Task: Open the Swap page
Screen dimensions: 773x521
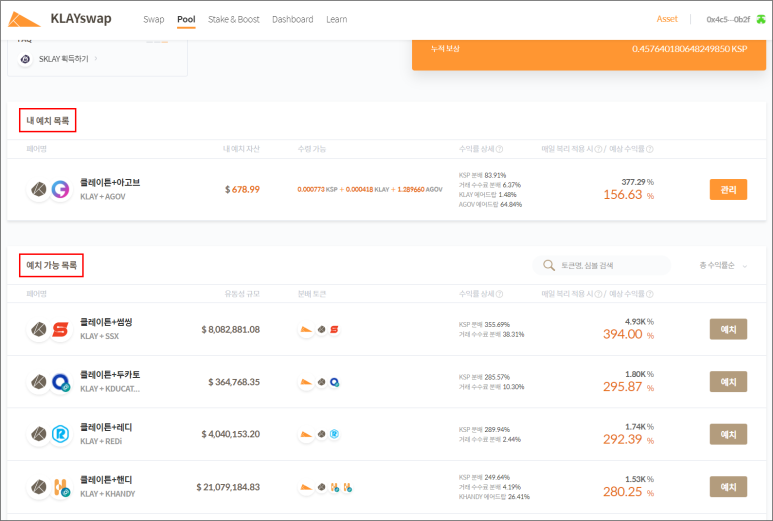Action: 153,19
